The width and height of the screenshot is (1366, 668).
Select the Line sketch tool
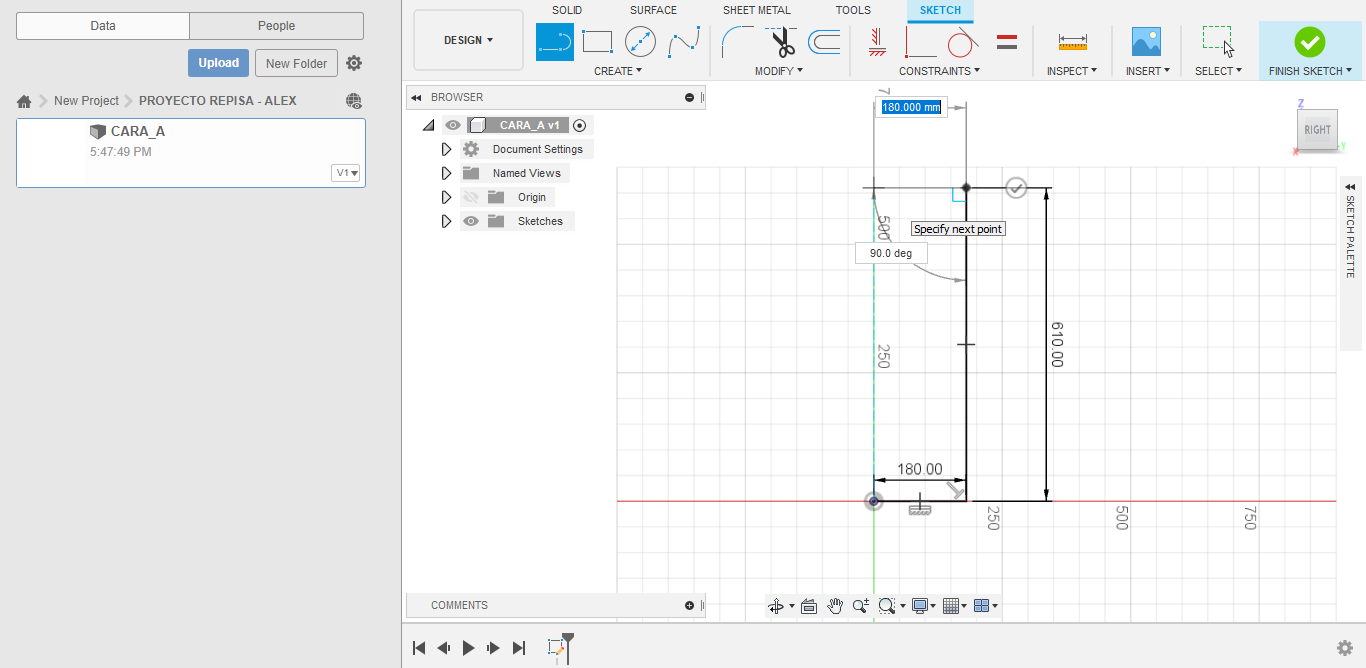click(555, 42)
